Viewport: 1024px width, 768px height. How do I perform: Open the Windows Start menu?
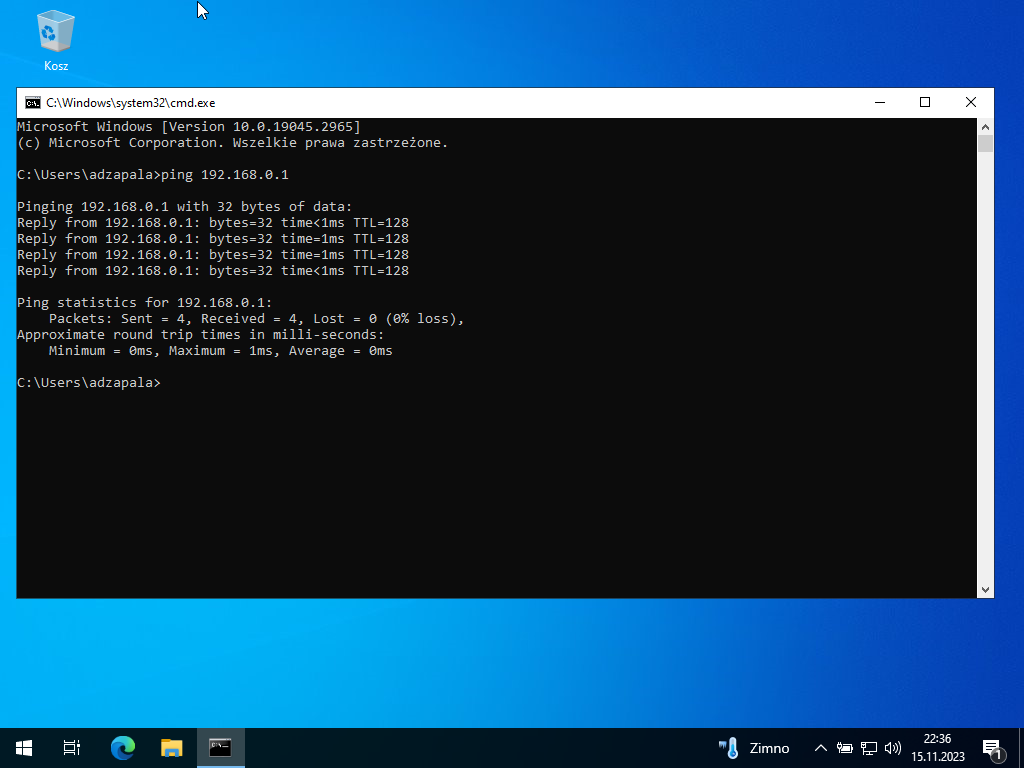[x=24, y=748]
